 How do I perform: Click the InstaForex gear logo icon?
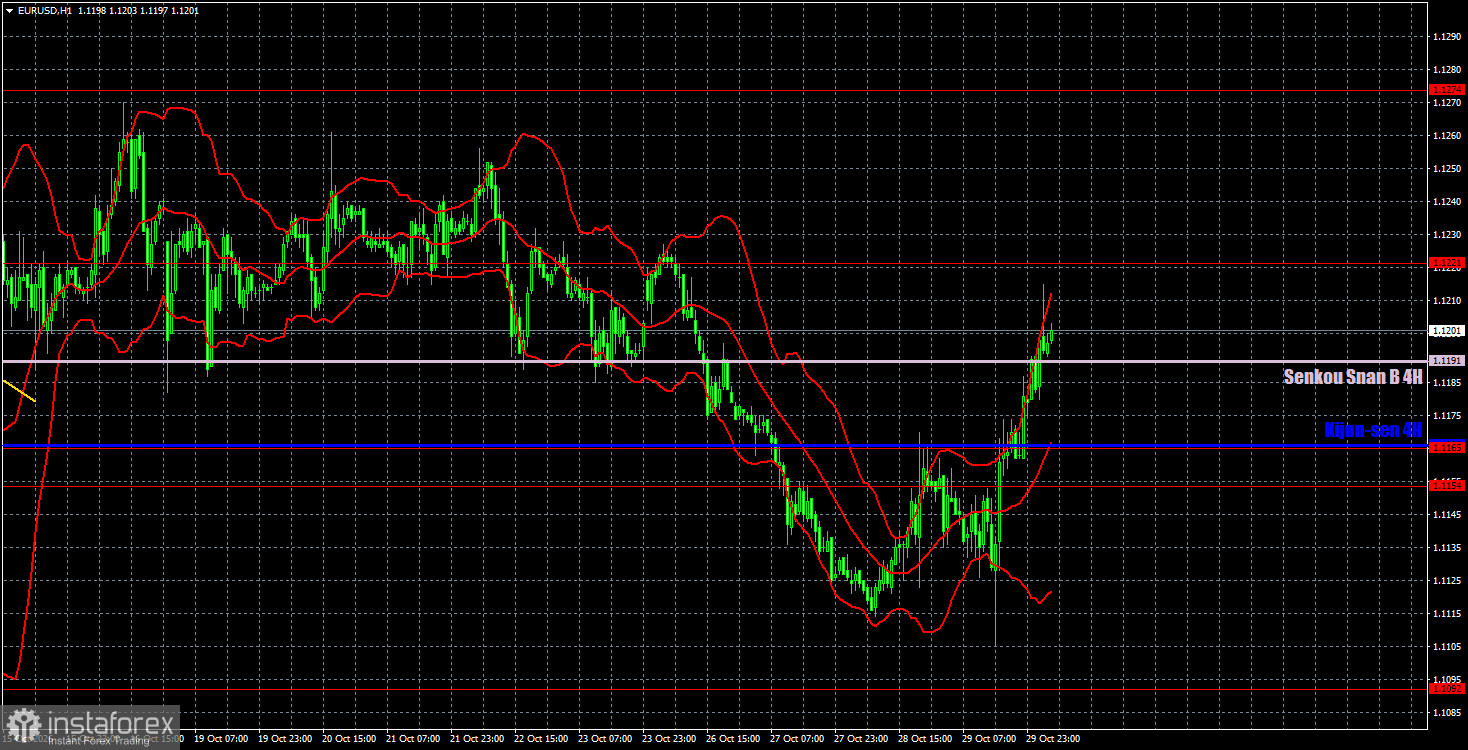22,724
